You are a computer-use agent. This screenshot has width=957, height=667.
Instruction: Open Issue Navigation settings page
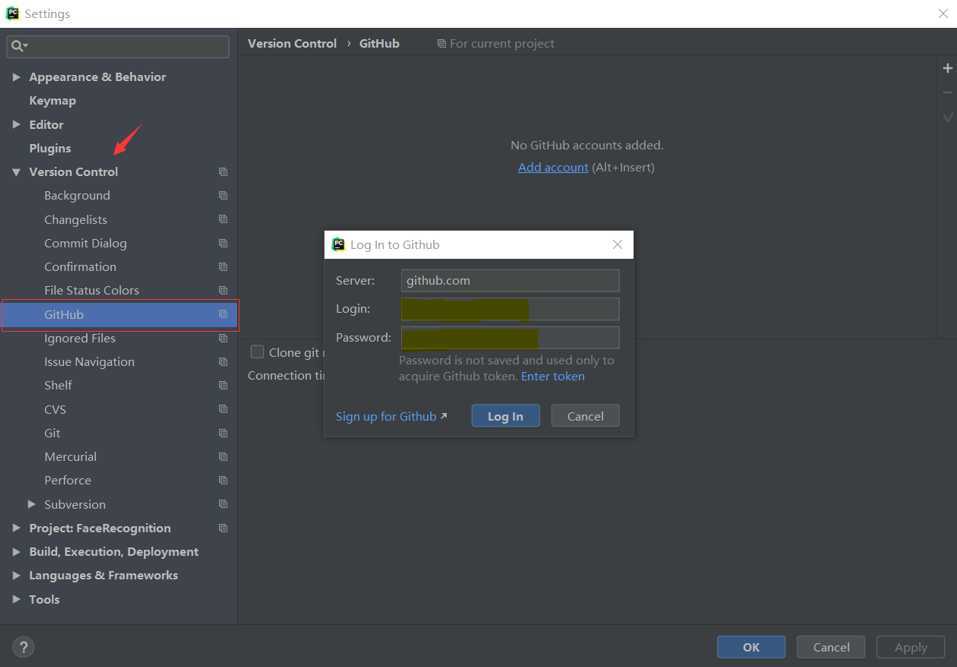point(89,362)
